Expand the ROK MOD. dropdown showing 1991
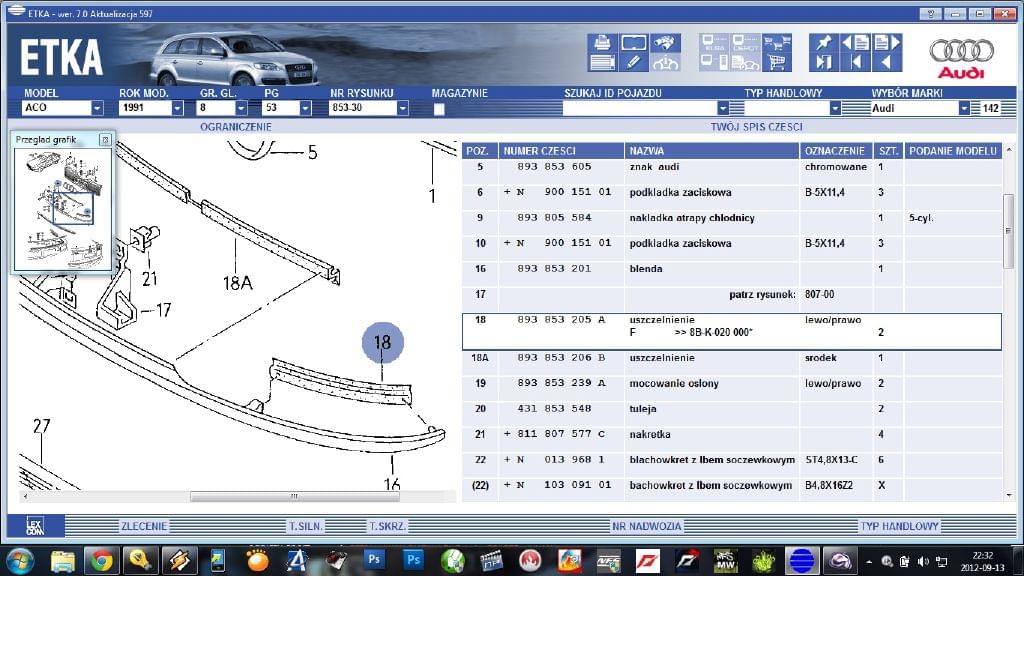 pyautogui.click(x=177, y=108)
